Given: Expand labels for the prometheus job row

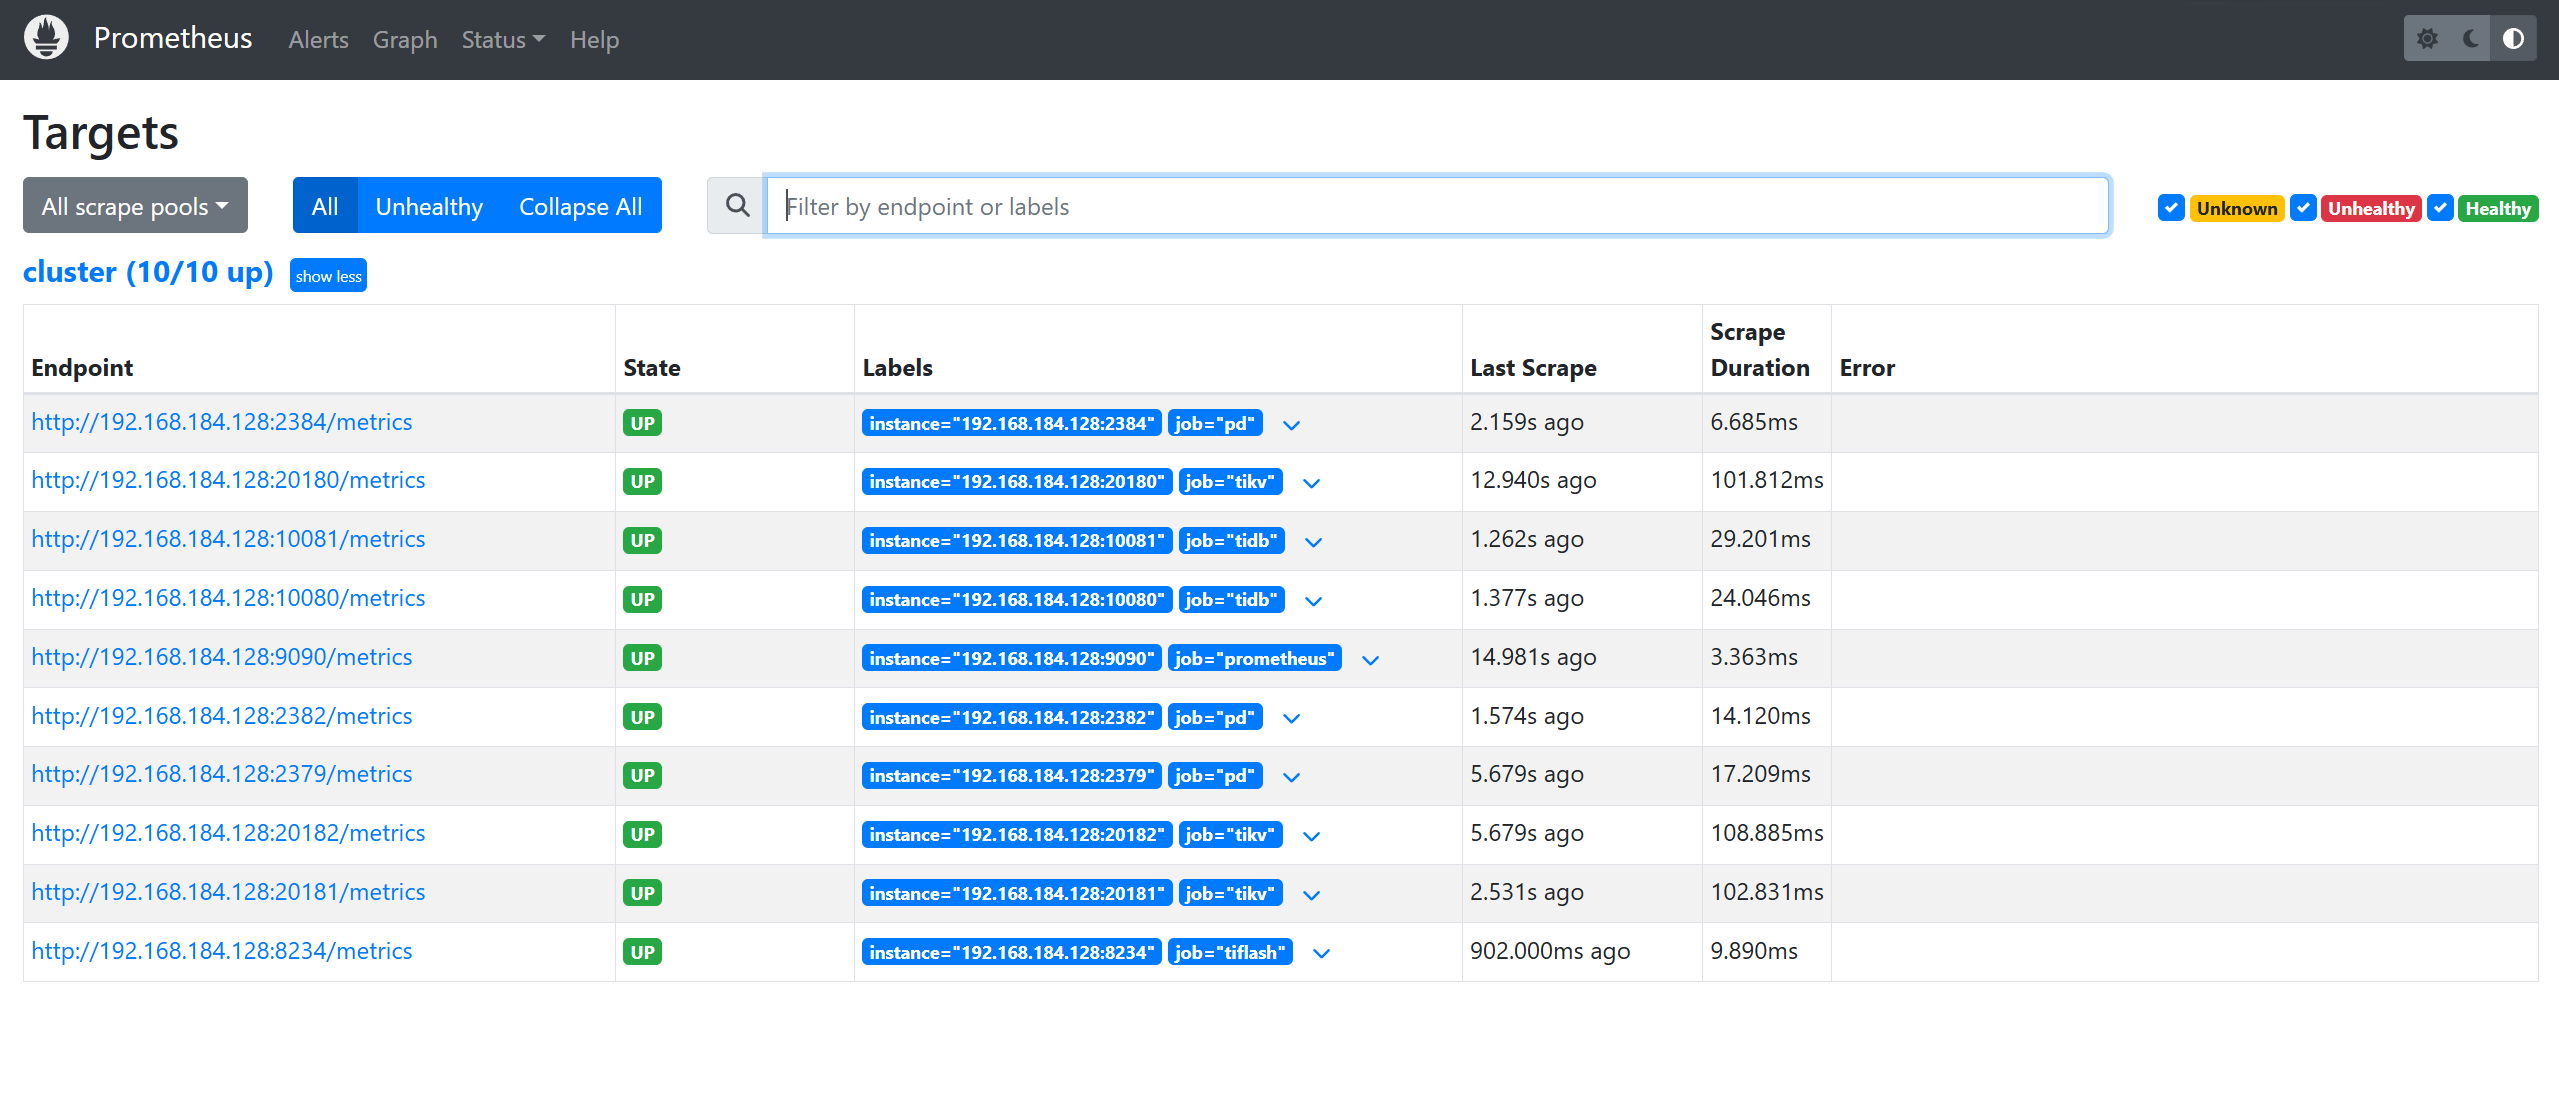Looking at the screenshot, I should [x=1371, y=659].
